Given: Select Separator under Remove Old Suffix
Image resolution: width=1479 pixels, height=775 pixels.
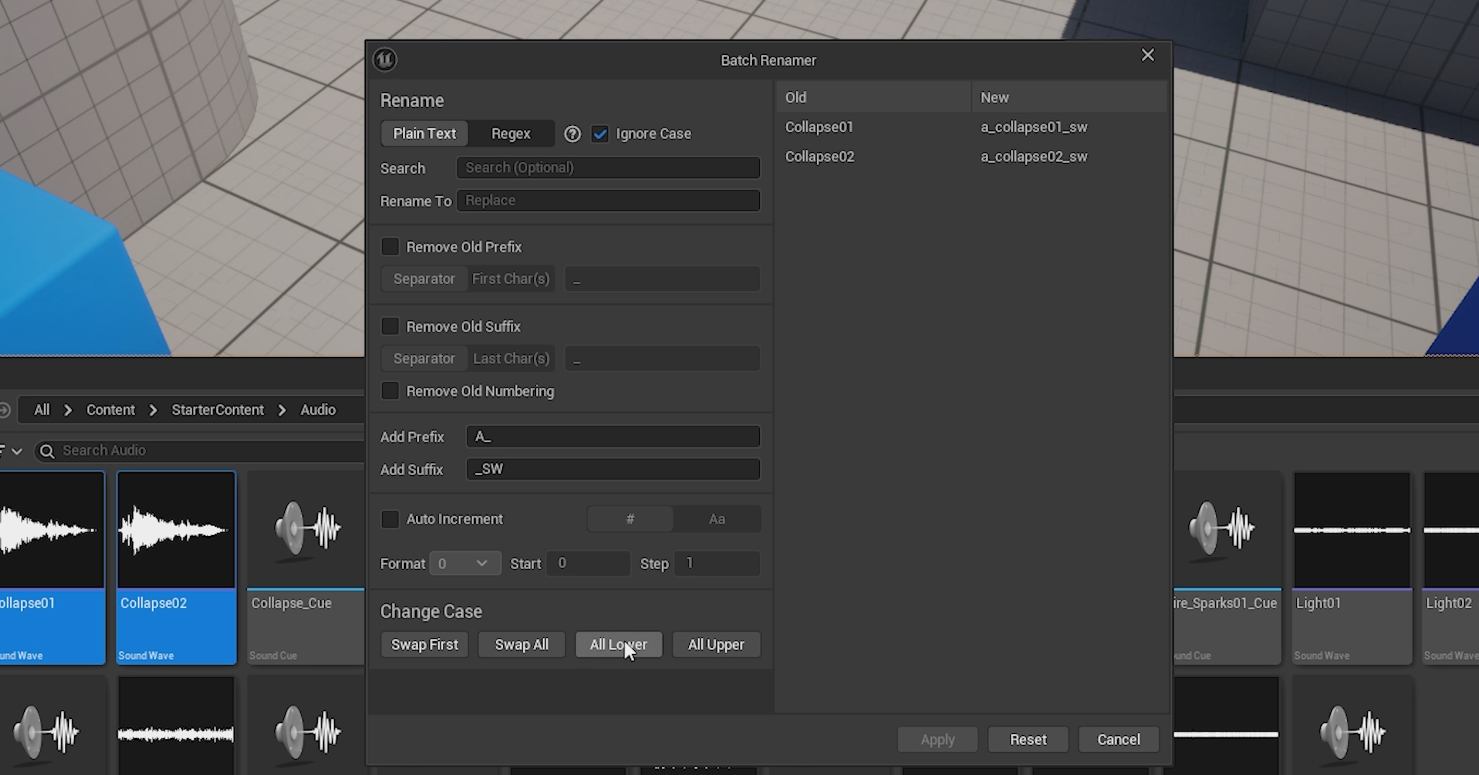Looking at the screenshot, I should click(424, 359).
